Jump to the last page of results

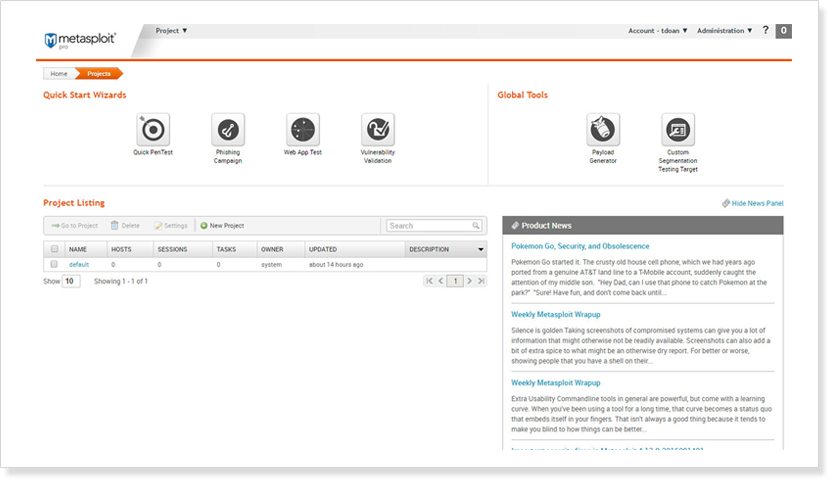click(x=481, y=281)
